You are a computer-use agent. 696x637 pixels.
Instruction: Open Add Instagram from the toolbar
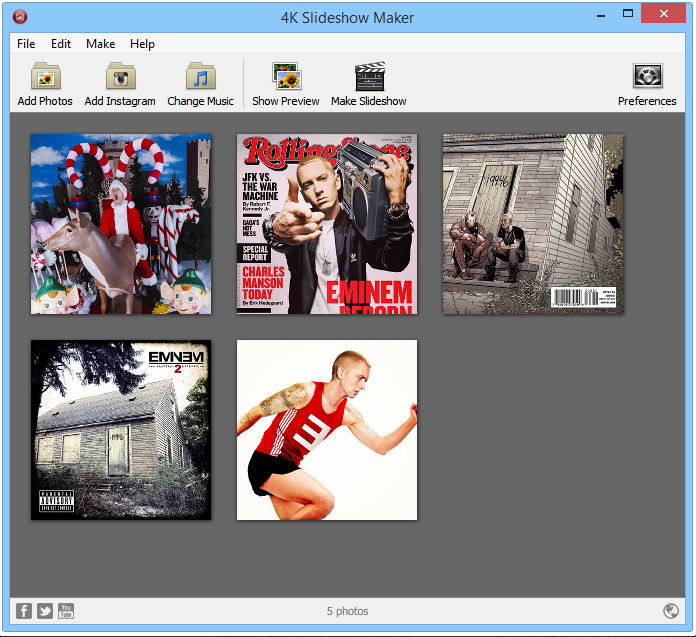(x=120, y=78)
